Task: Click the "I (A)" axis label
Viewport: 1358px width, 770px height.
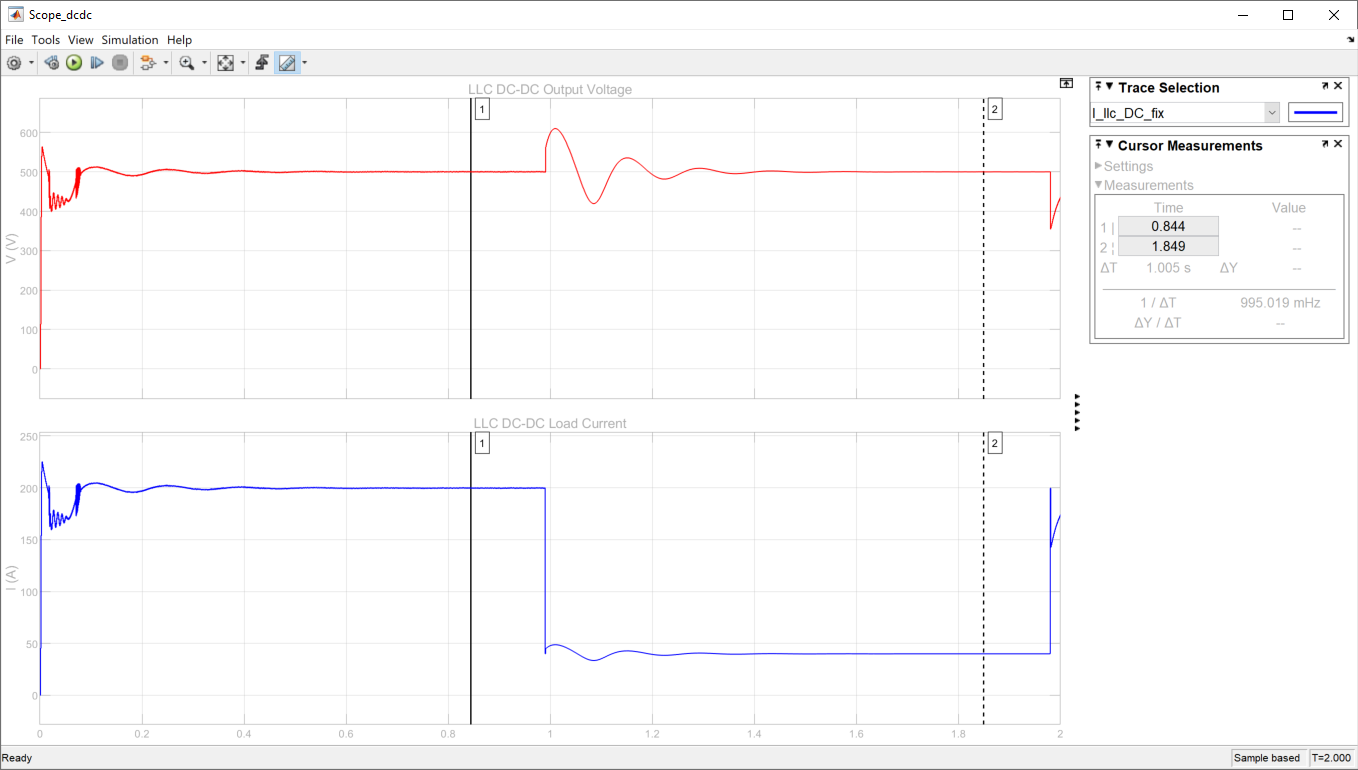Action: (x=11, y=578)
